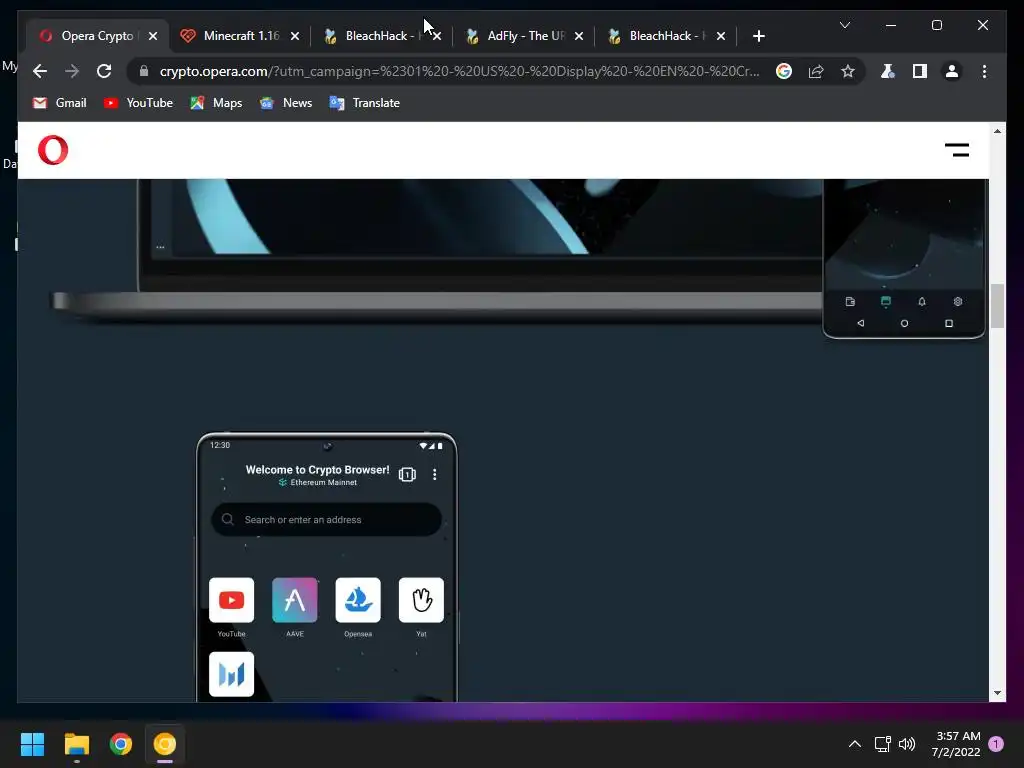Image resolution: width=1024 pixels, height=768 pixels.
Task: Open the profile account menu
Action: pyautogui.click(x=952, y=71)
